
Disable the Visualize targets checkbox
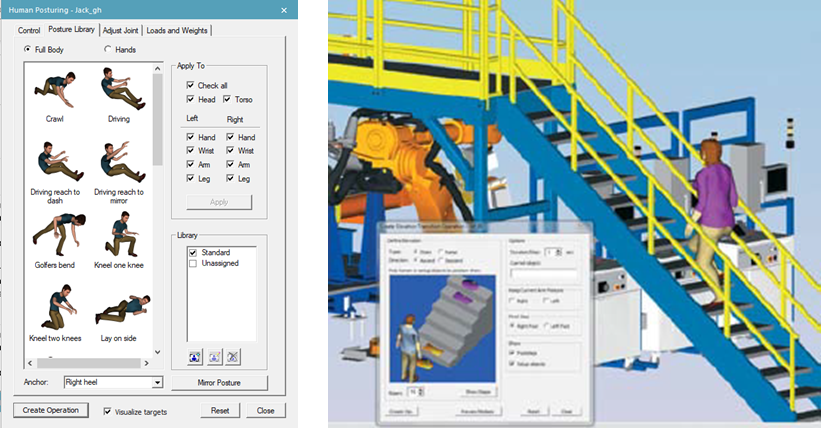(108, 411)
